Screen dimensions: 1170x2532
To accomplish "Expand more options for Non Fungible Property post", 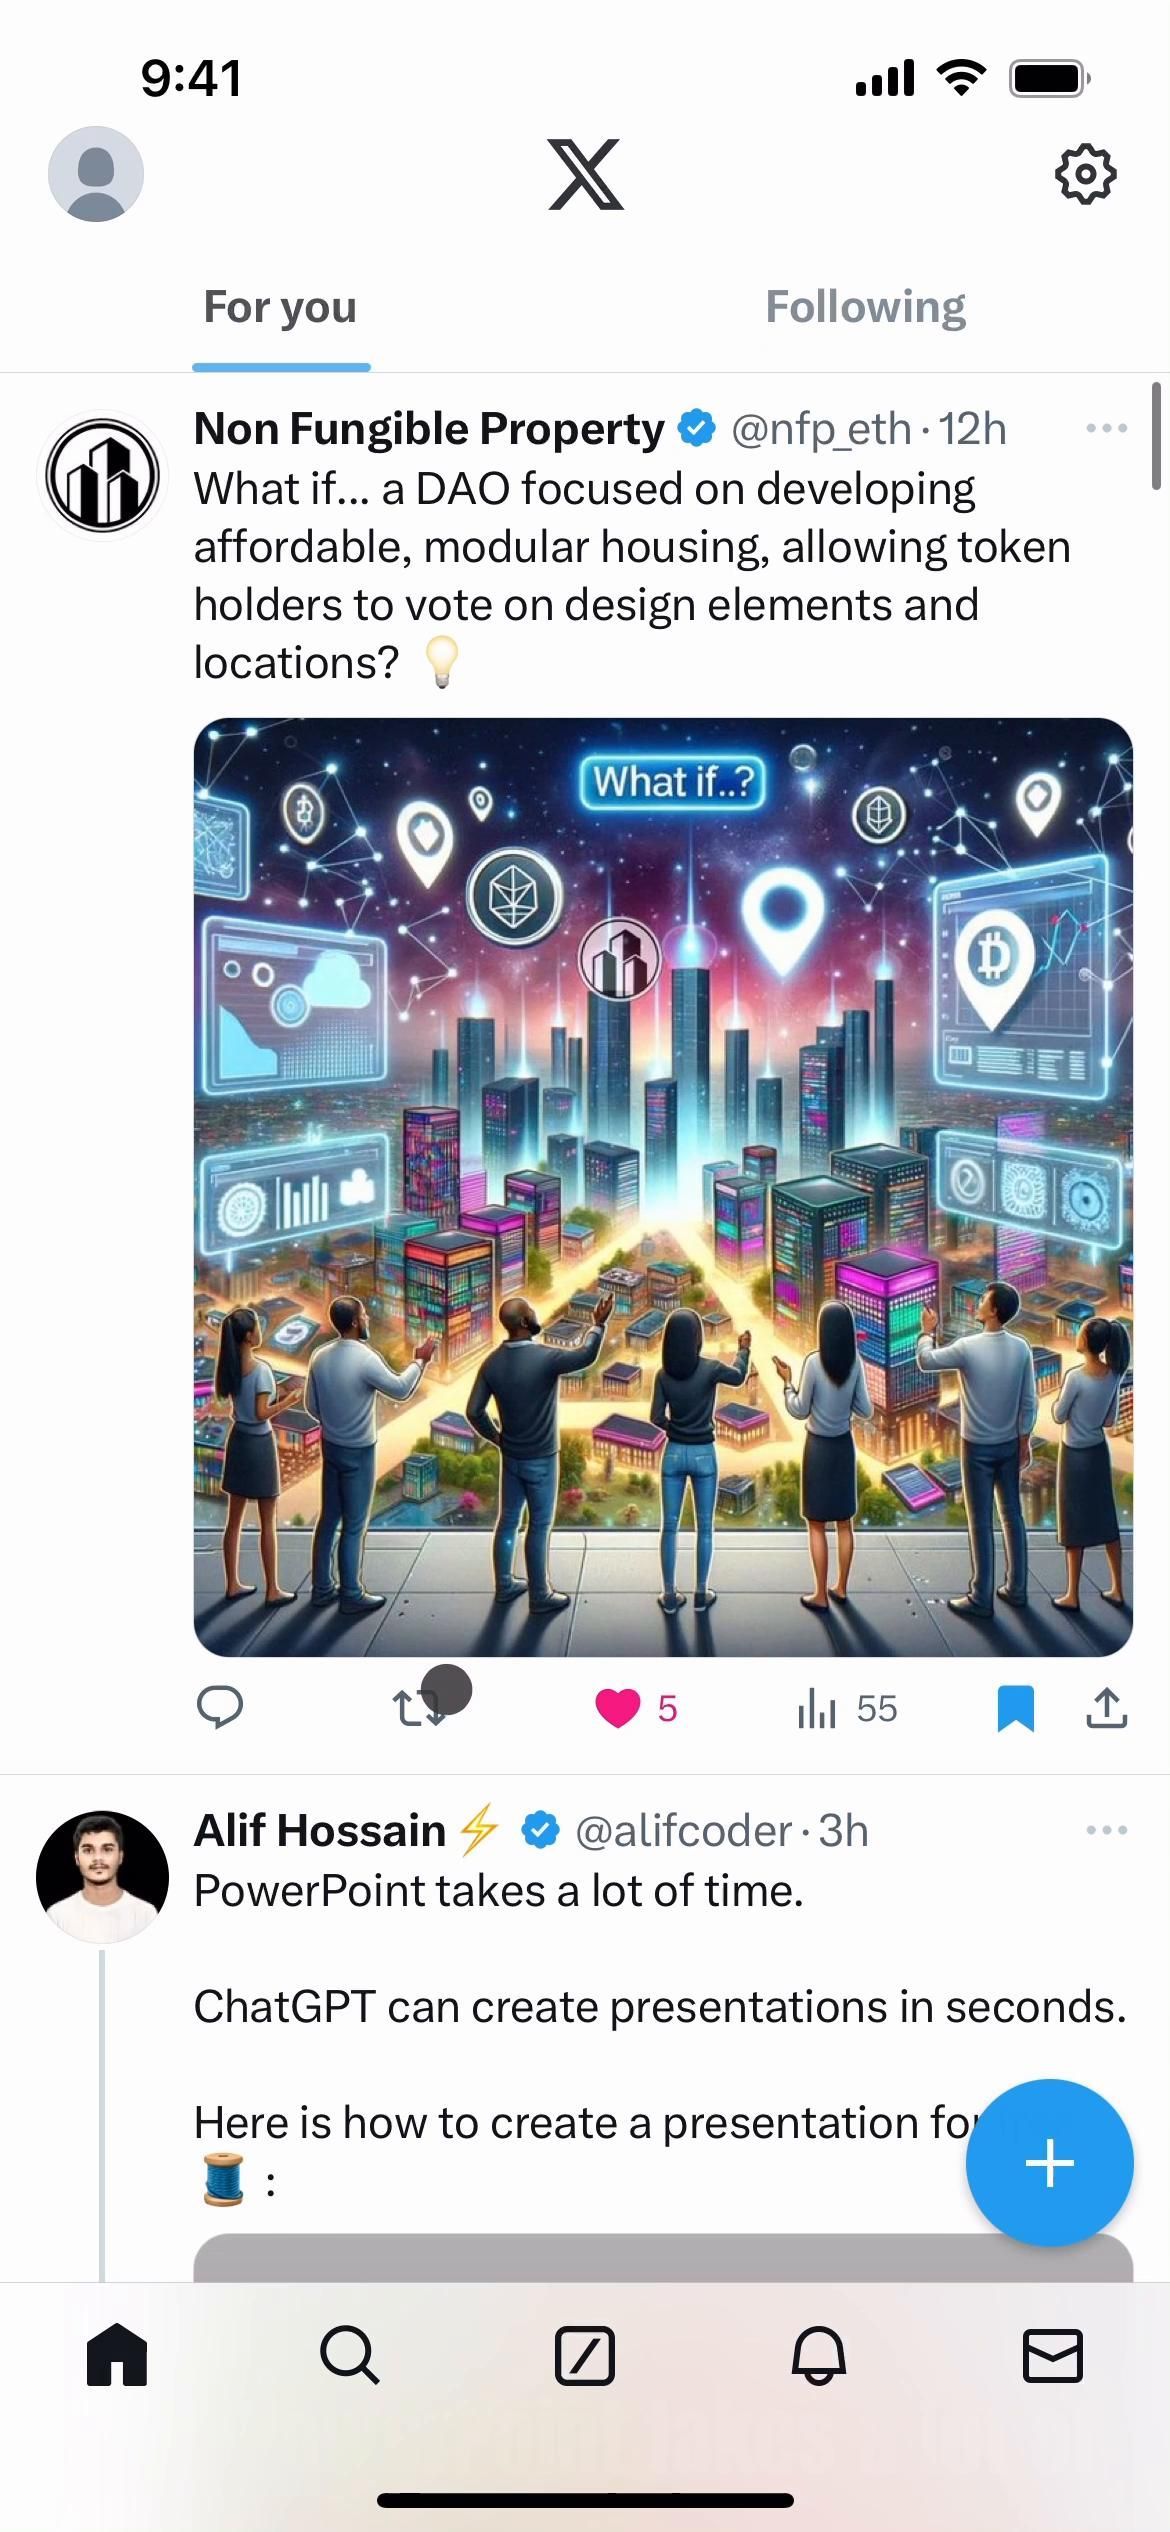I will [1107, 428].
